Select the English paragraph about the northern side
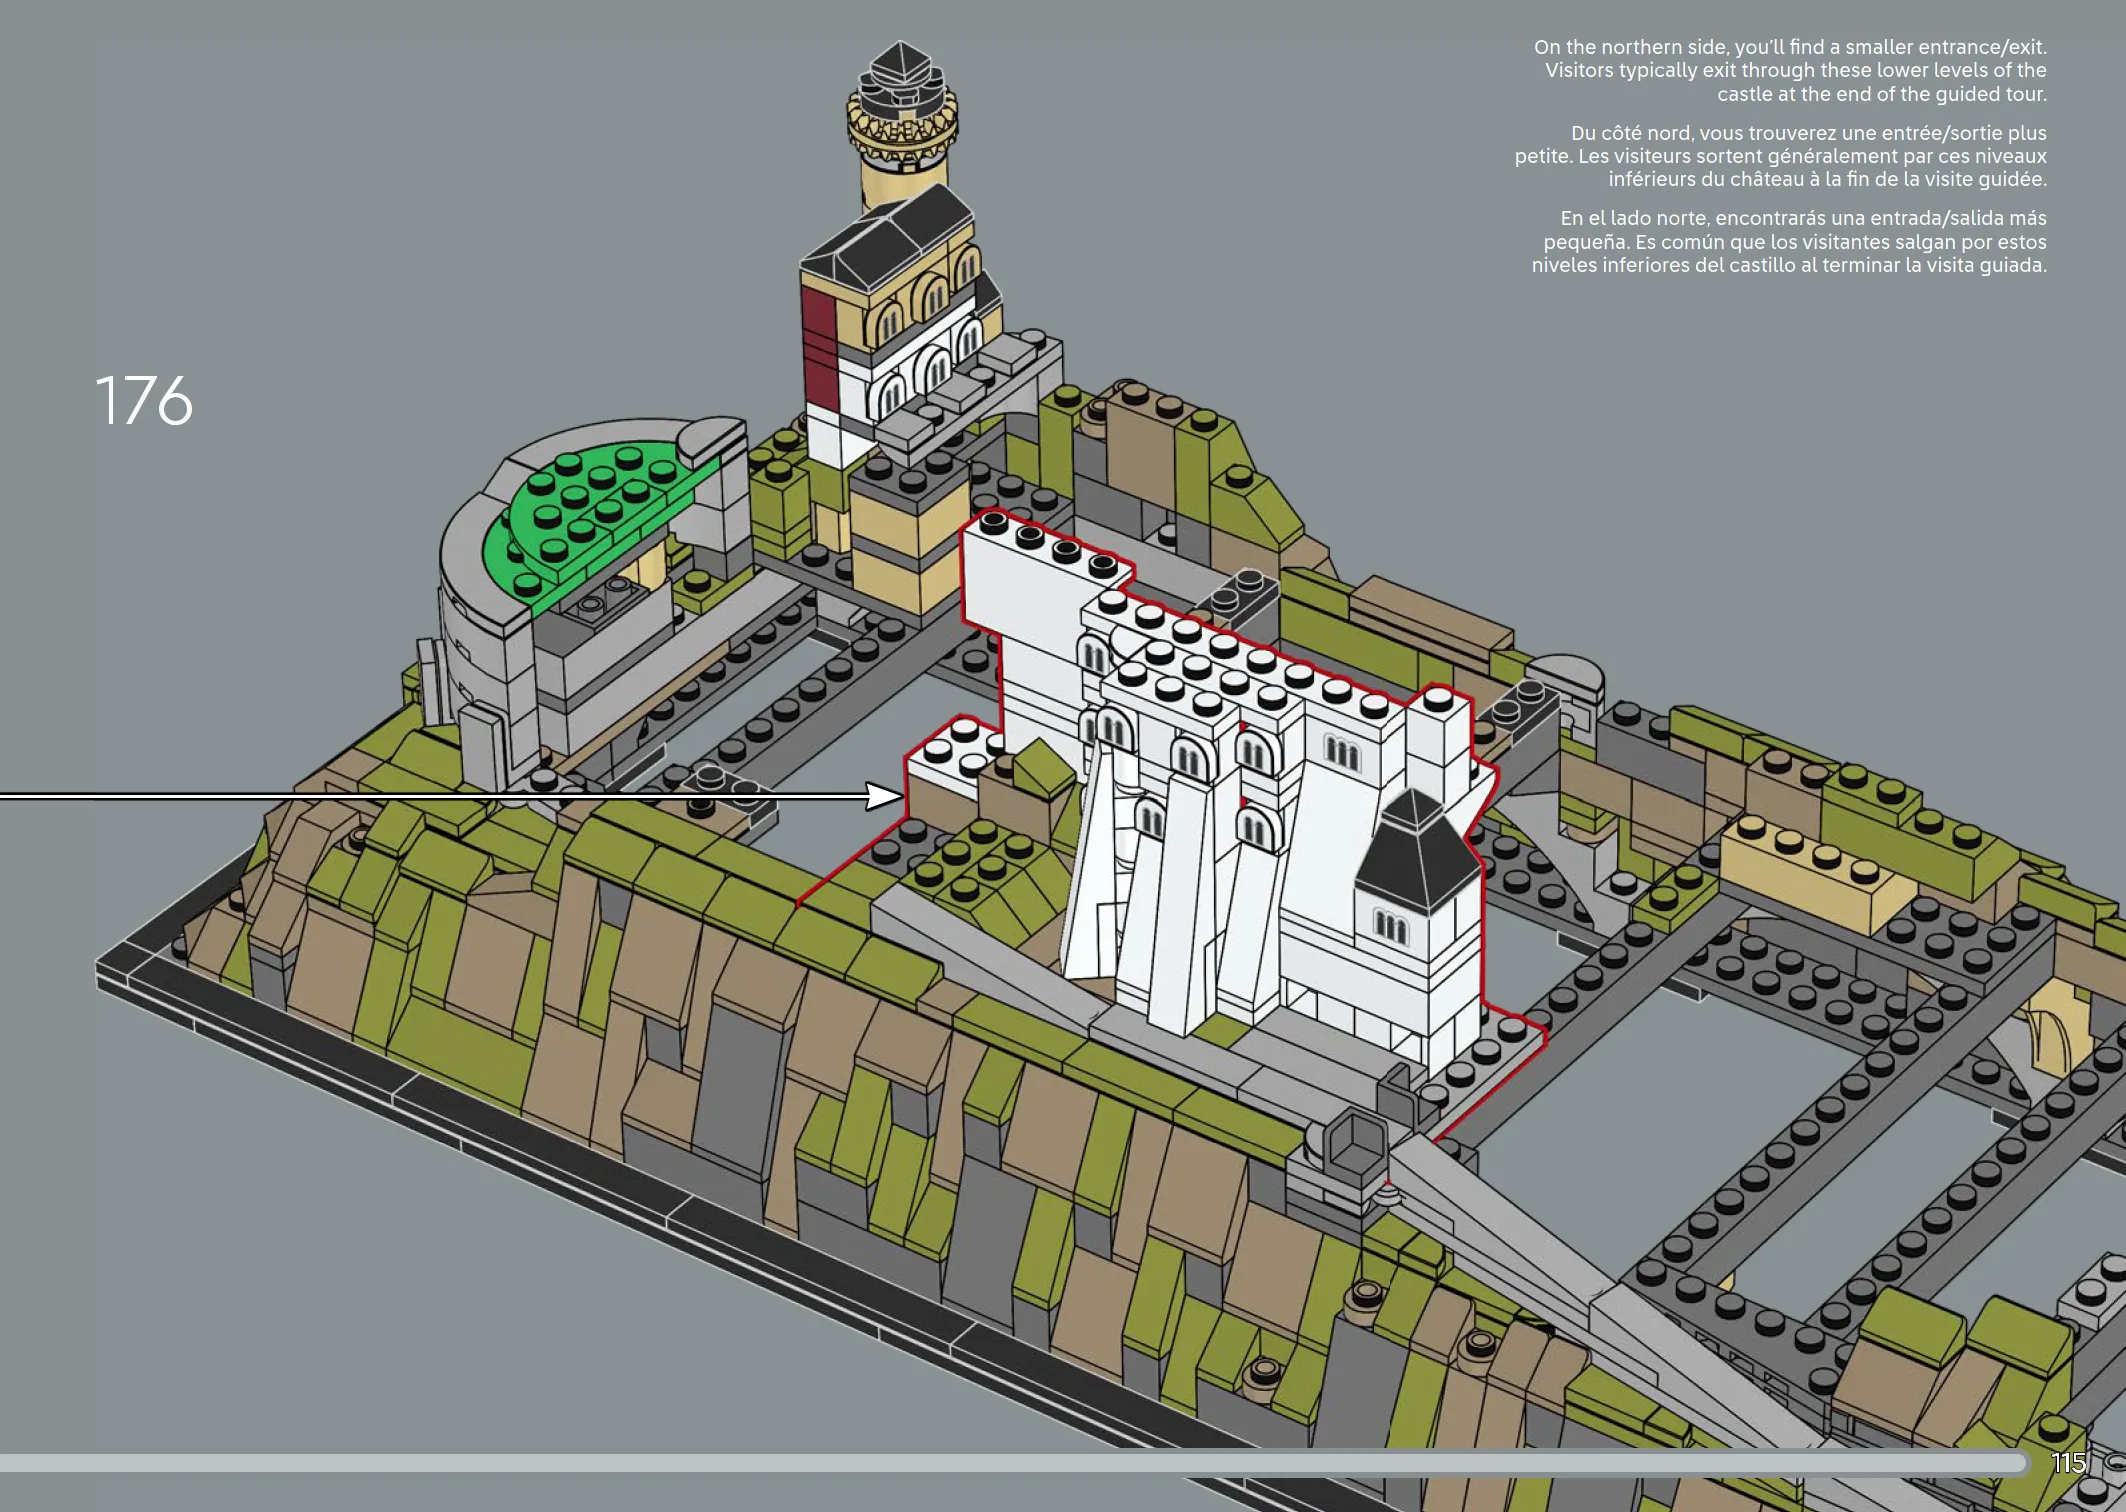Screen dimensions: 2126x1512 [x=1790, y=71]
